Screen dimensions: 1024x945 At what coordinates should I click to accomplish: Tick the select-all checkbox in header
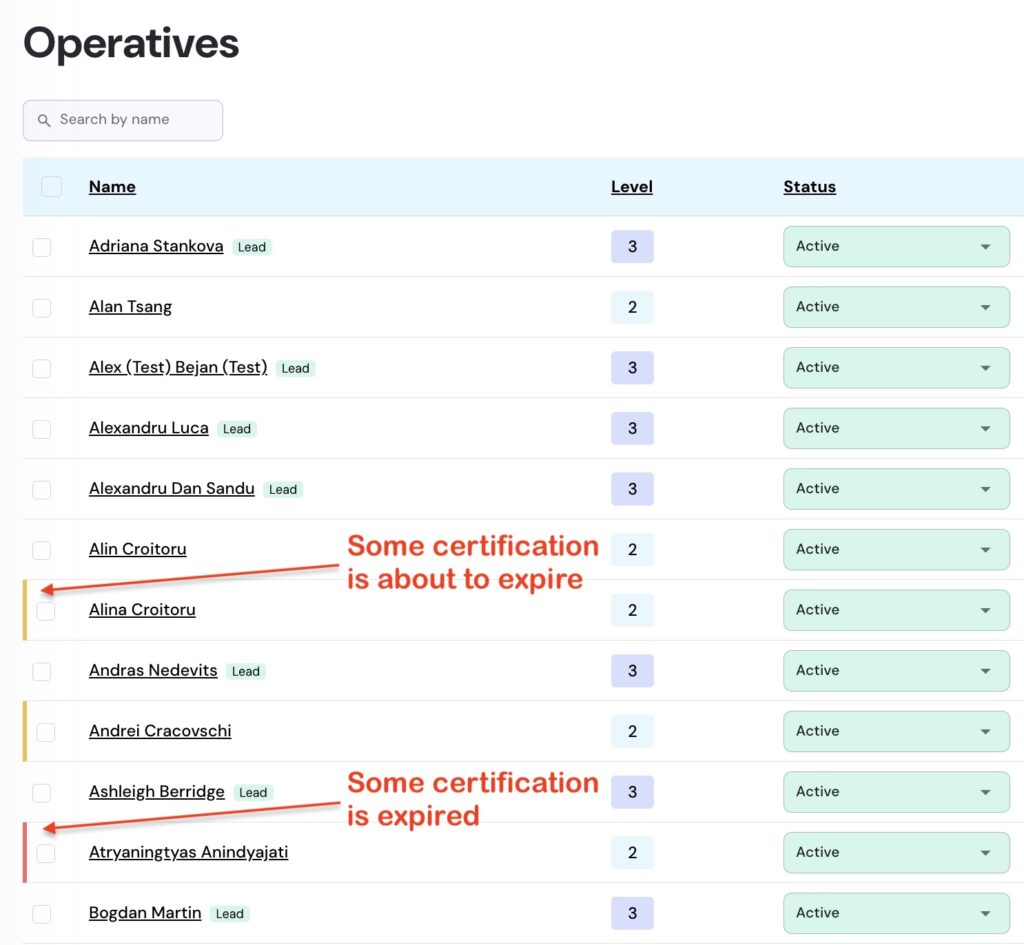51,187
